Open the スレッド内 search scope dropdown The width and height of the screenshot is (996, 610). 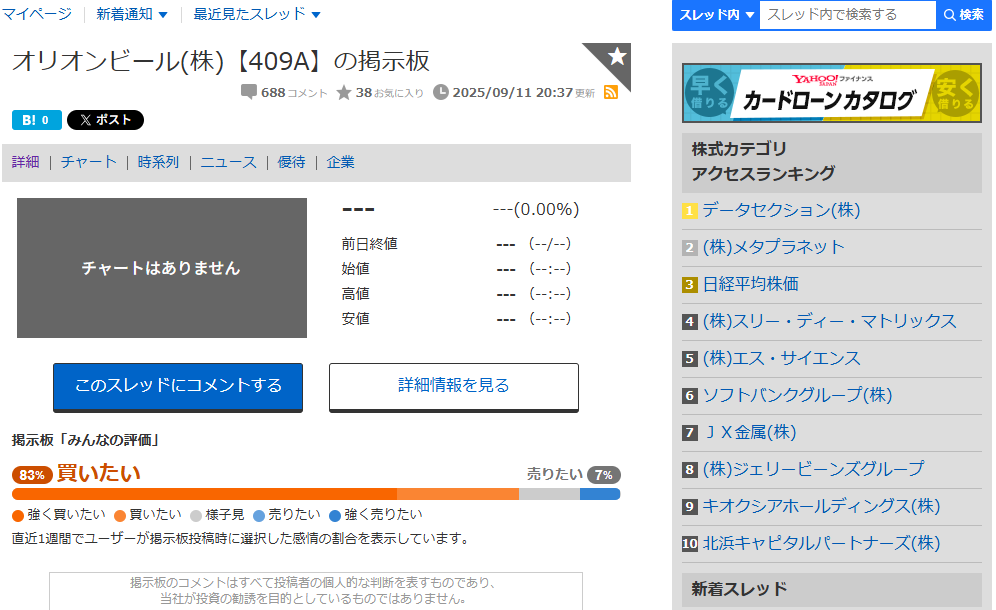click(x=716, y=15)
